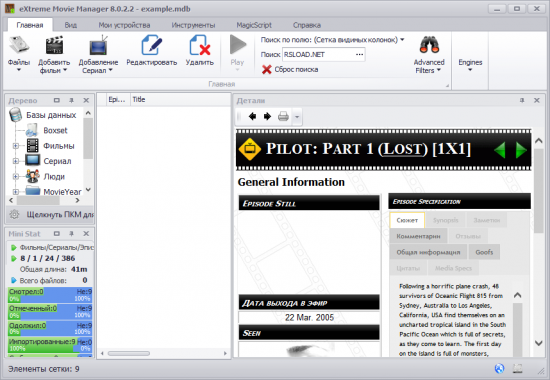This screenshot has height=380, width=550.
Task: Click the Импортированные progress bar
Action: [50, 345]
